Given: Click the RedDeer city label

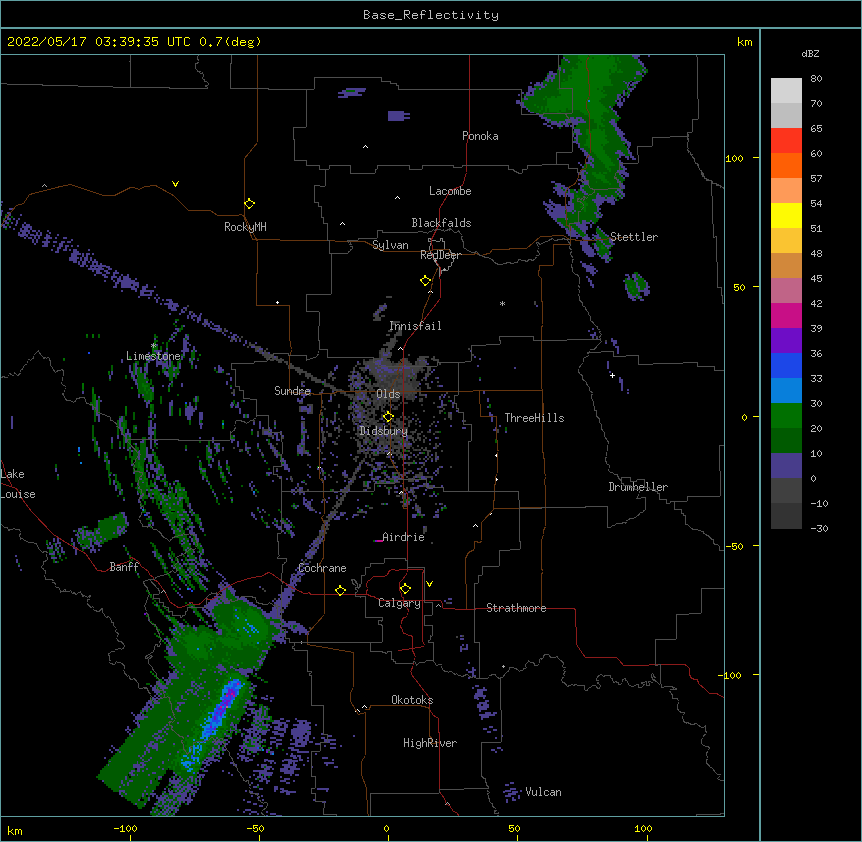Looking at the screenshot, I should pos(440,255).
